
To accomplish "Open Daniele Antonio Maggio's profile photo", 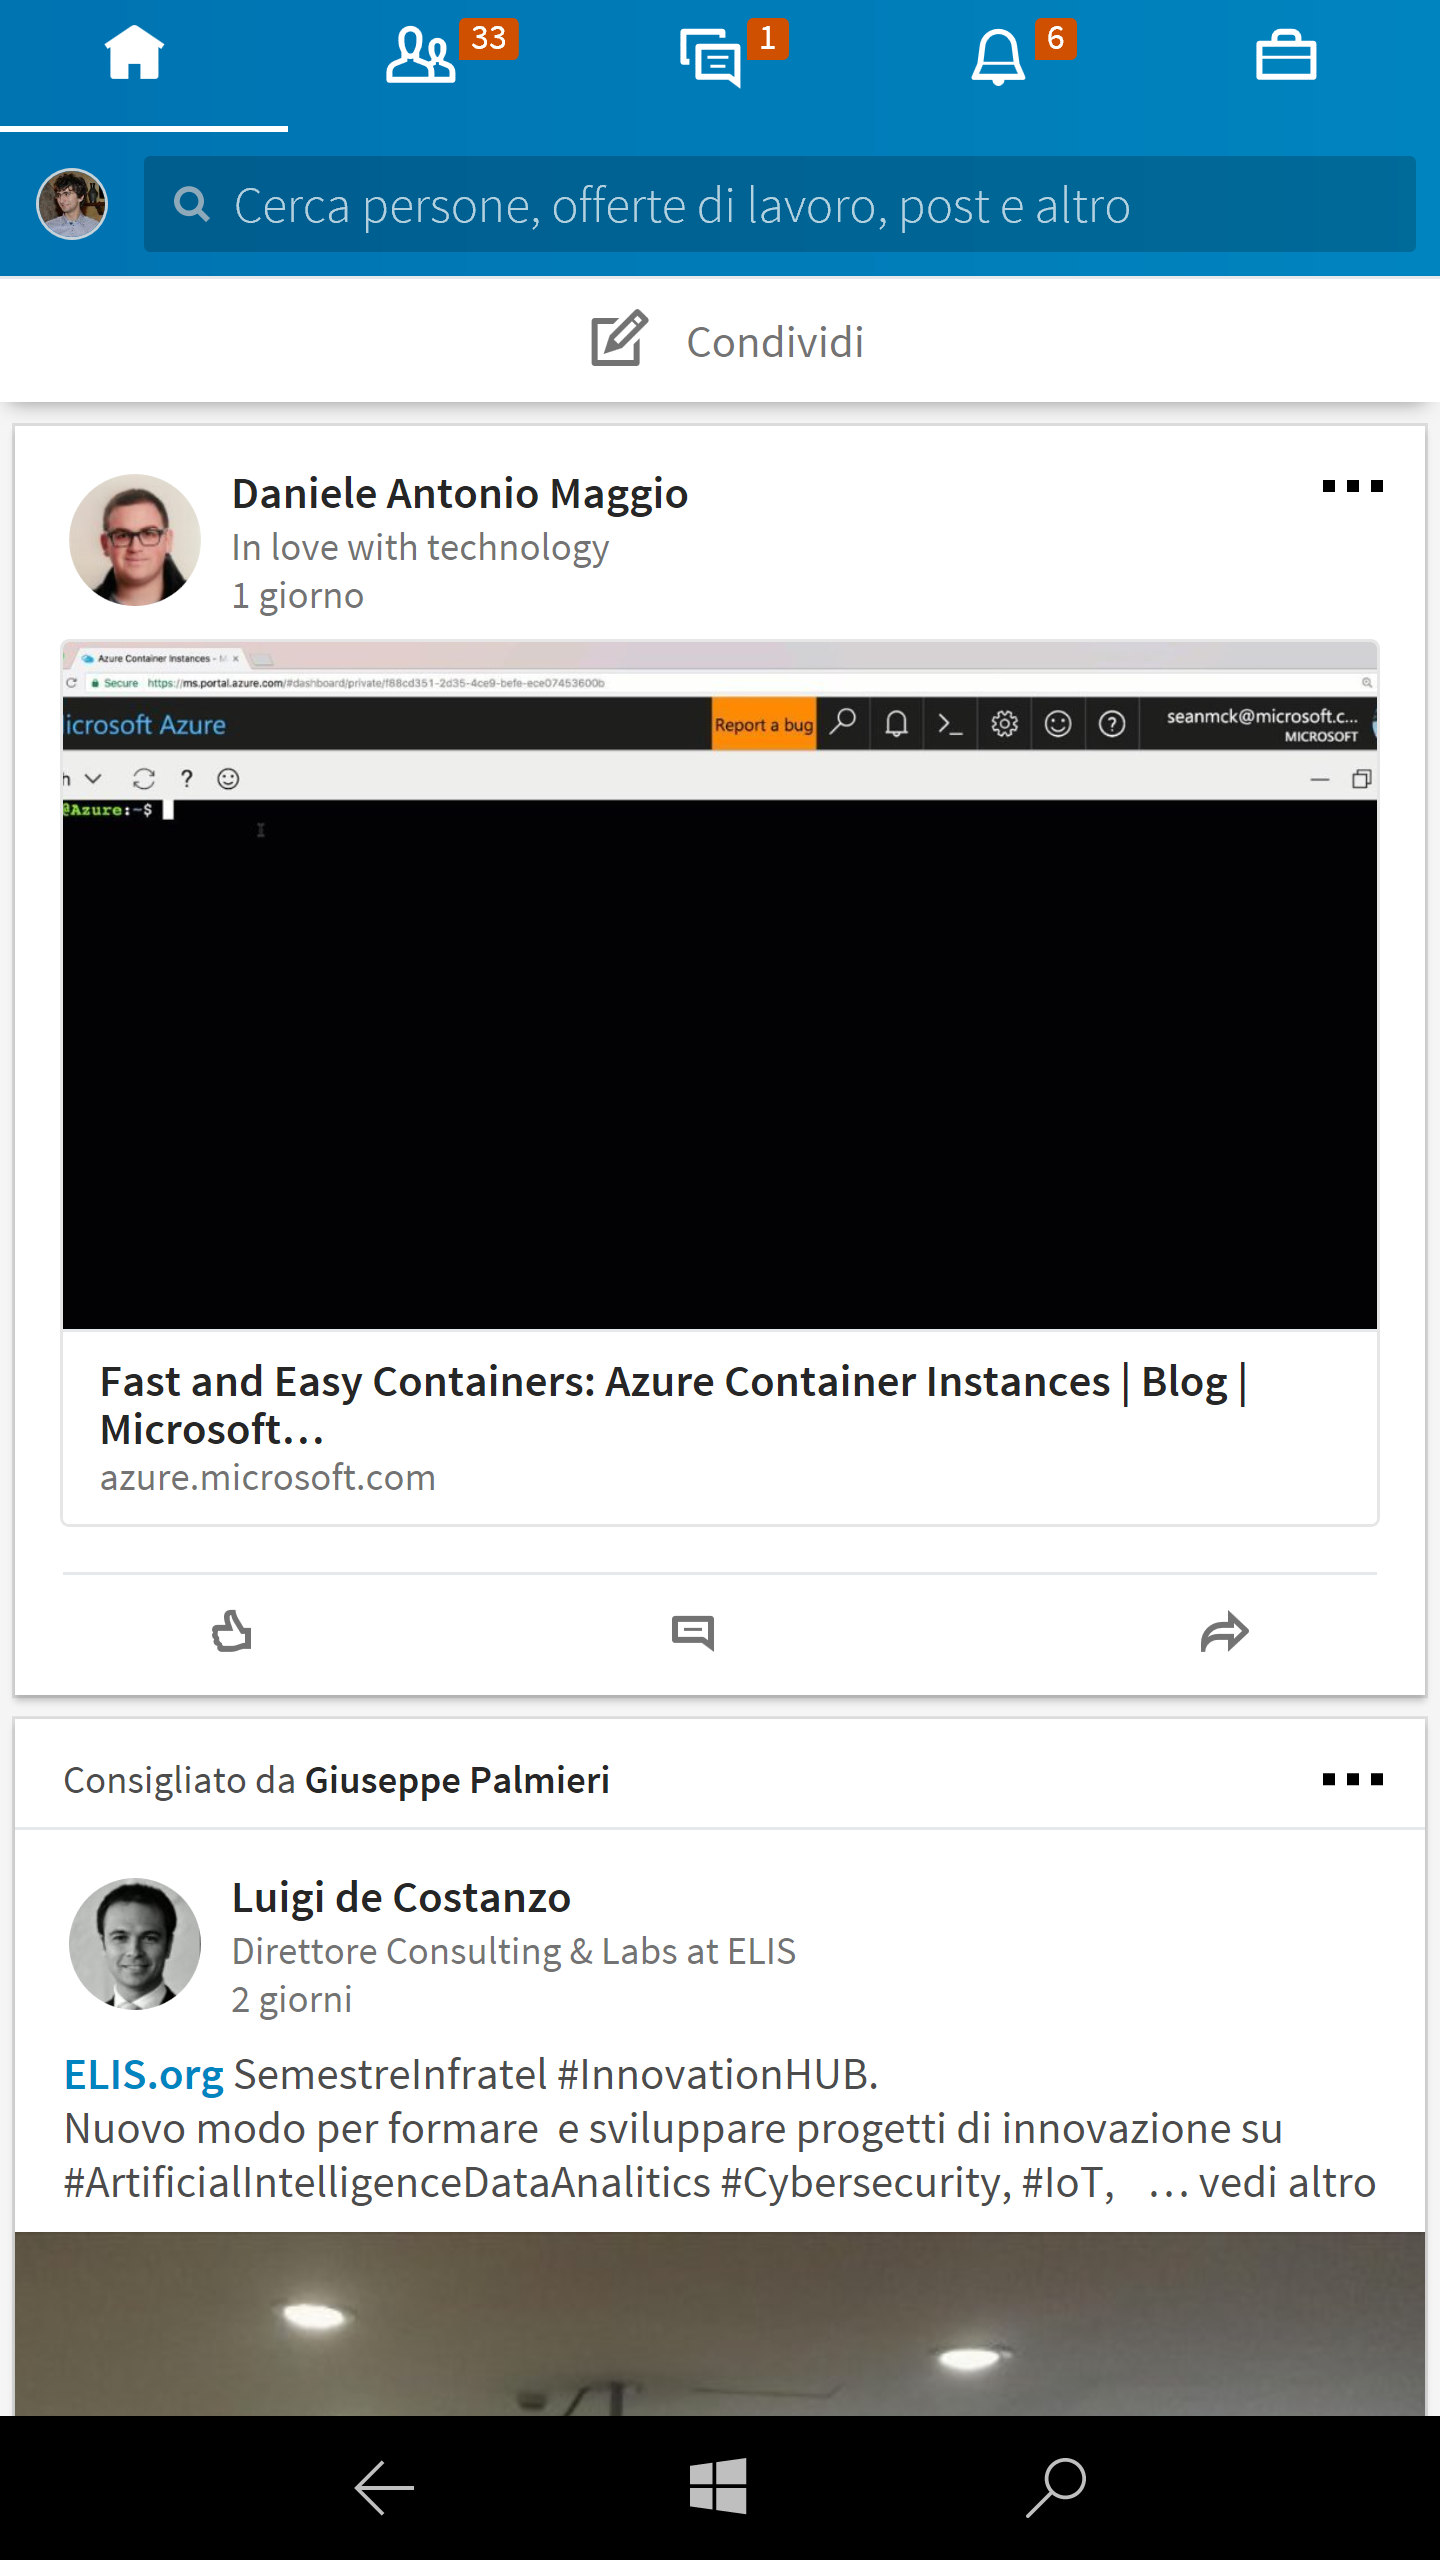I will 134,540.
